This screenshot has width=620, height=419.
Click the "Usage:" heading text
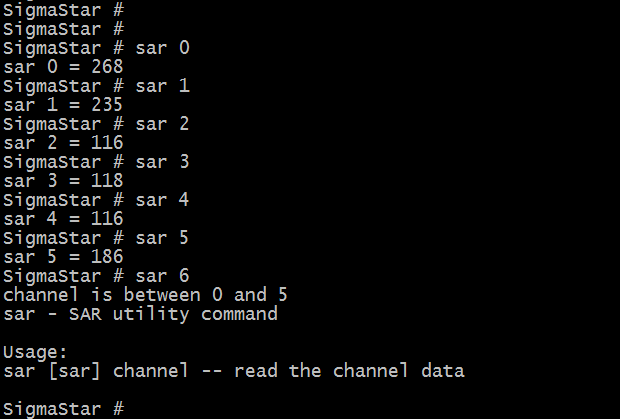[x=32, y=351]
